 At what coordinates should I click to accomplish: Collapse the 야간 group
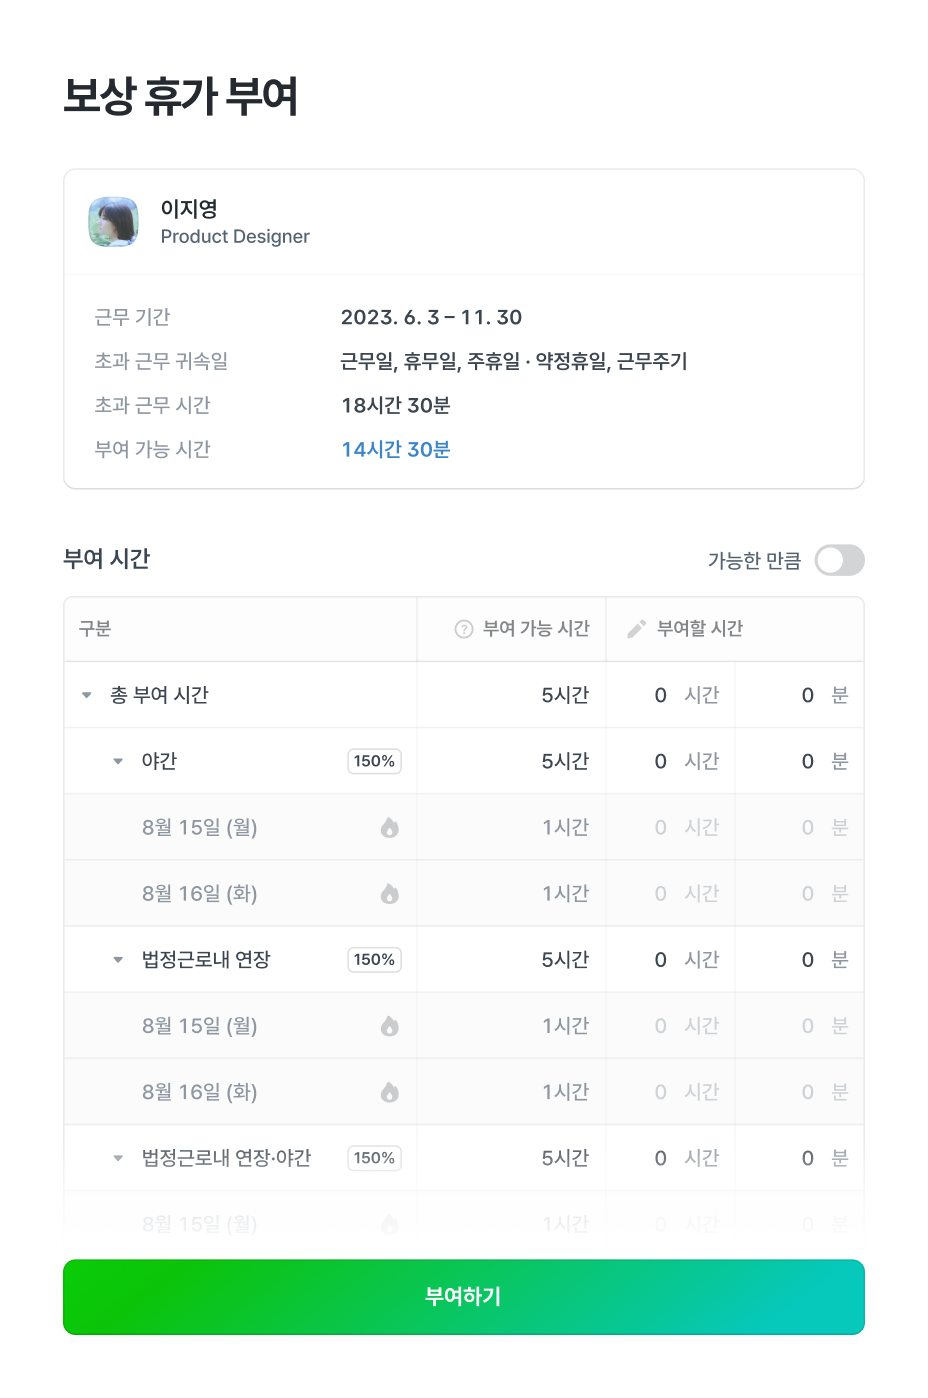(x=118, y=761)
